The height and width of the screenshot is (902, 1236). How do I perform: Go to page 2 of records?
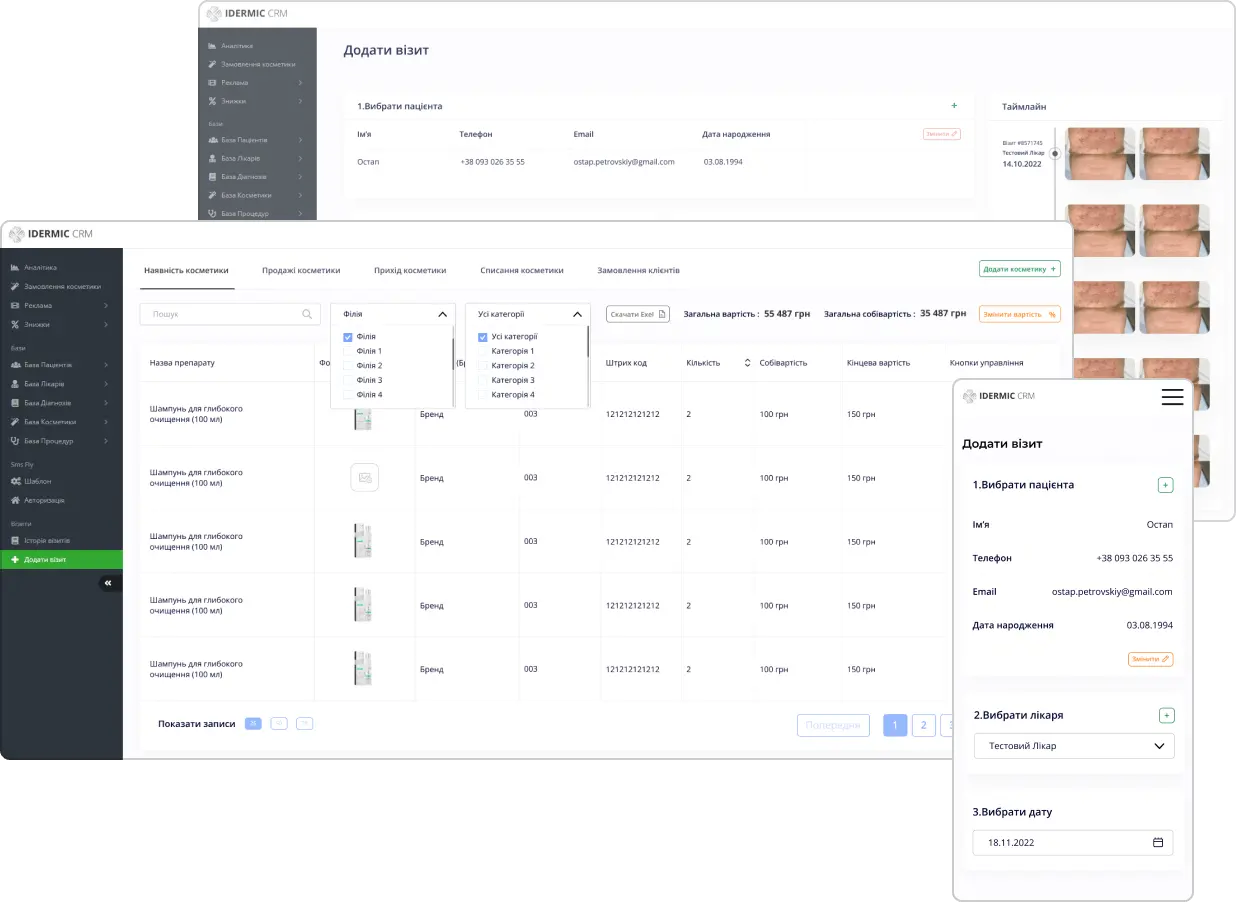tap(923, 725)
